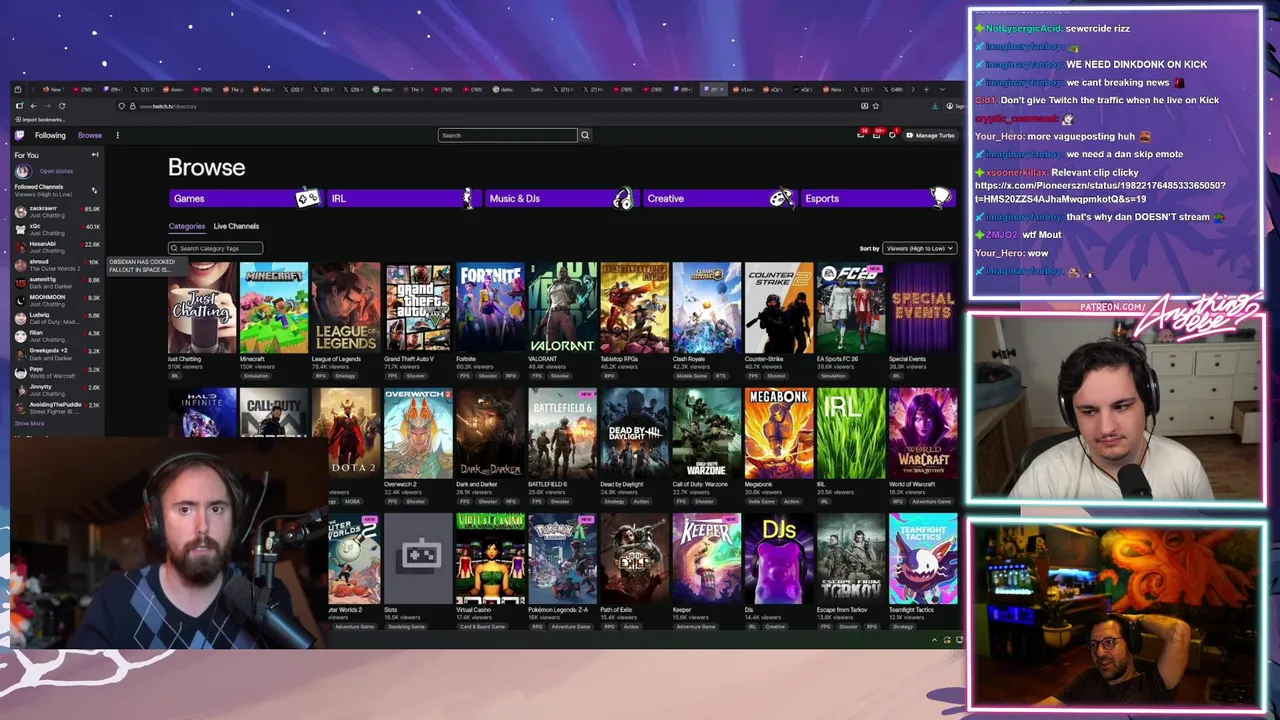Click browser forward arrow
1280x720 pixels.
(48, 106)
